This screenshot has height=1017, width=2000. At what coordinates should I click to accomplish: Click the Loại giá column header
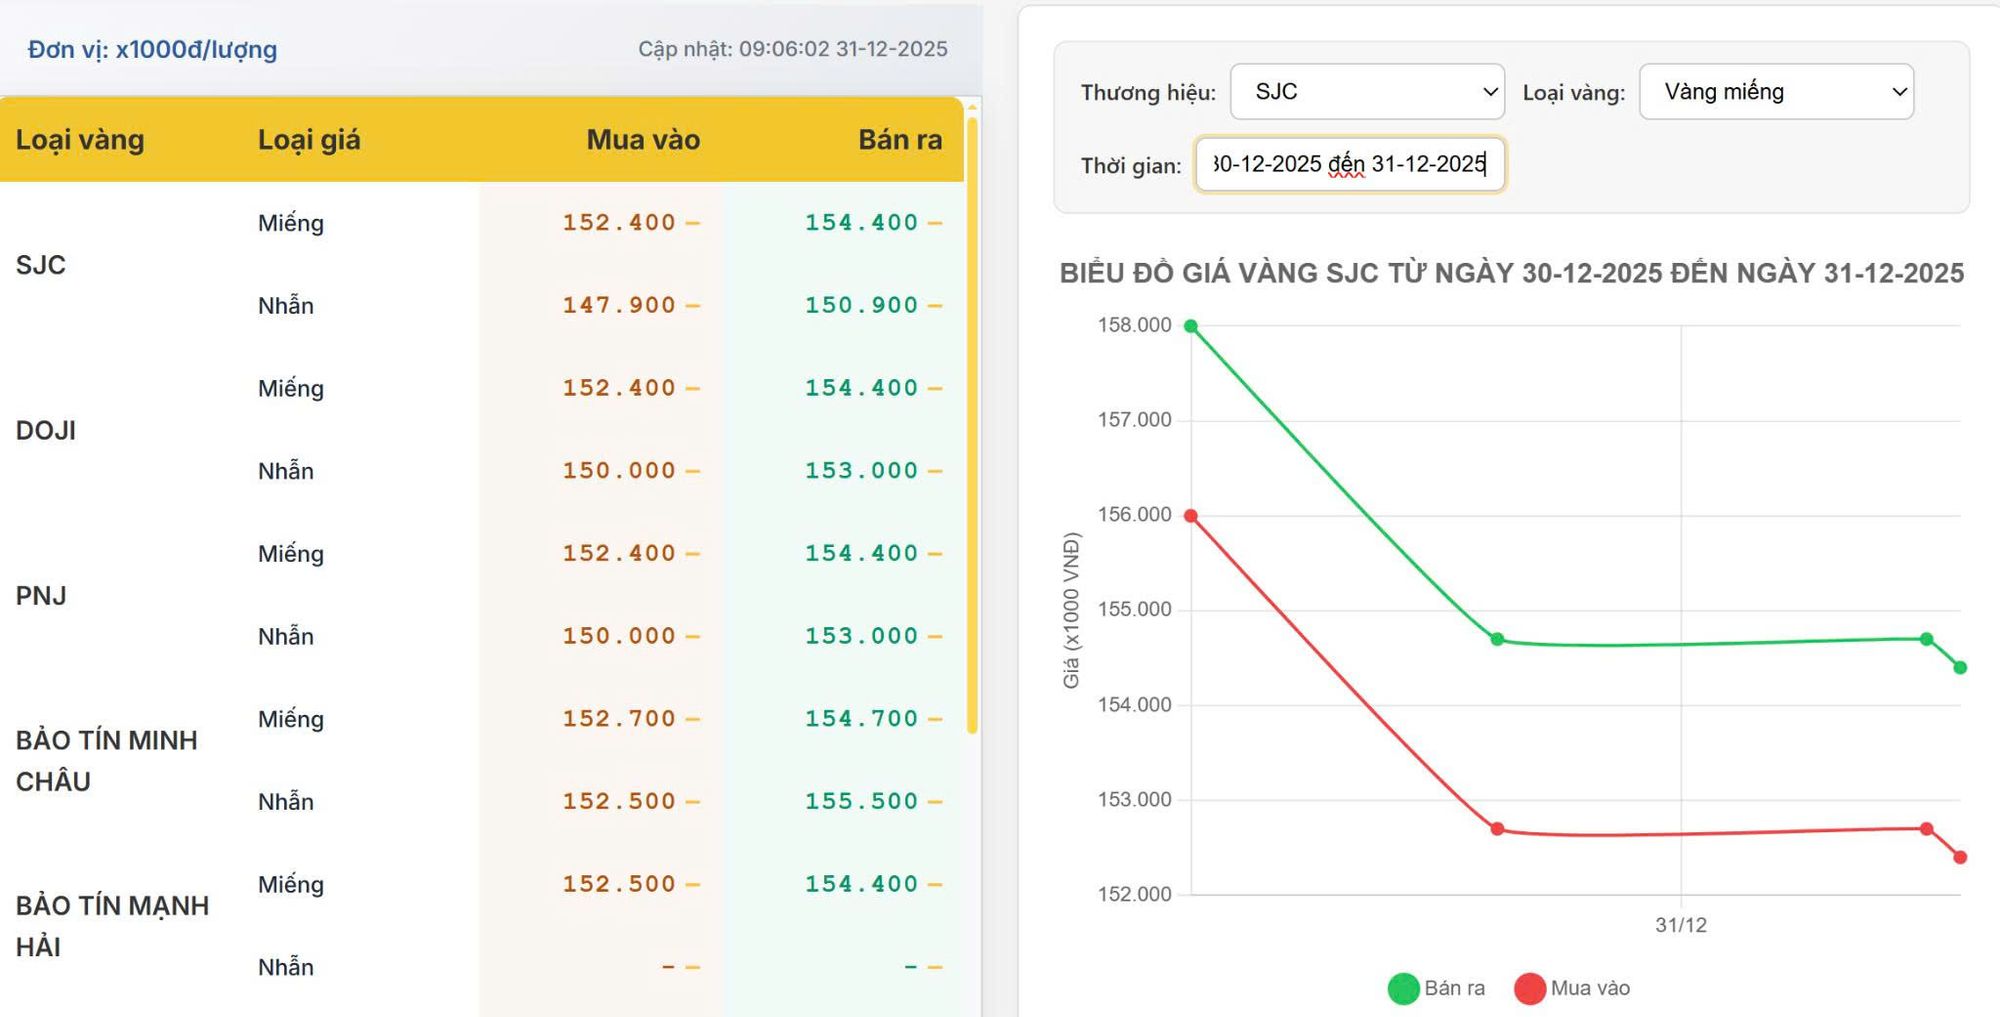(x=309, y=140)
